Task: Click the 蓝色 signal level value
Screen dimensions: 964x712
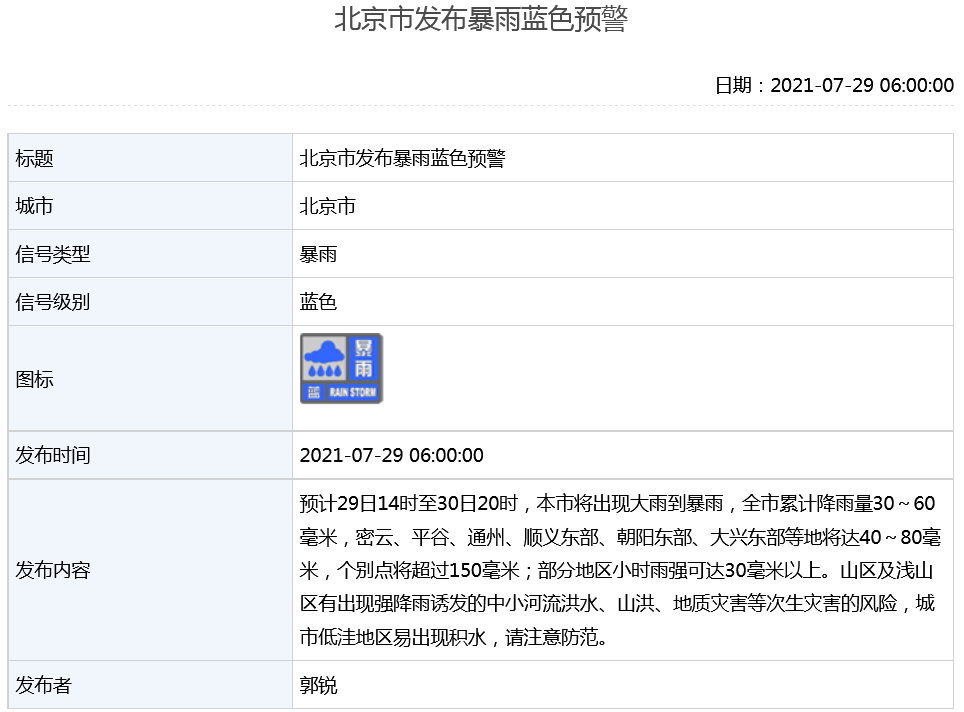Action: click(319, 302)
